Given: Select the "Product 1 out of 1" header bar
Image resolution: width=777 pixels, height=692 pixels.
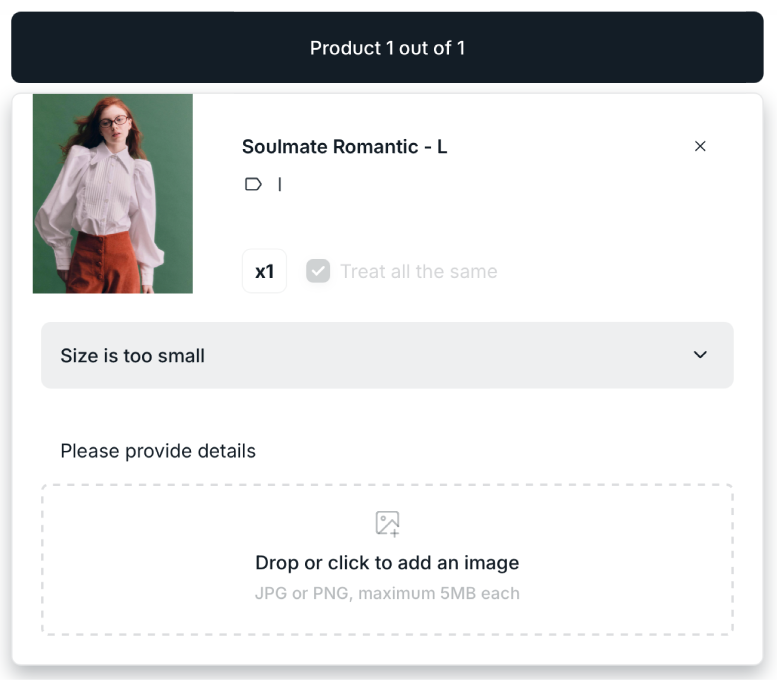Looking at the screenshot, I should coord(387,48).
